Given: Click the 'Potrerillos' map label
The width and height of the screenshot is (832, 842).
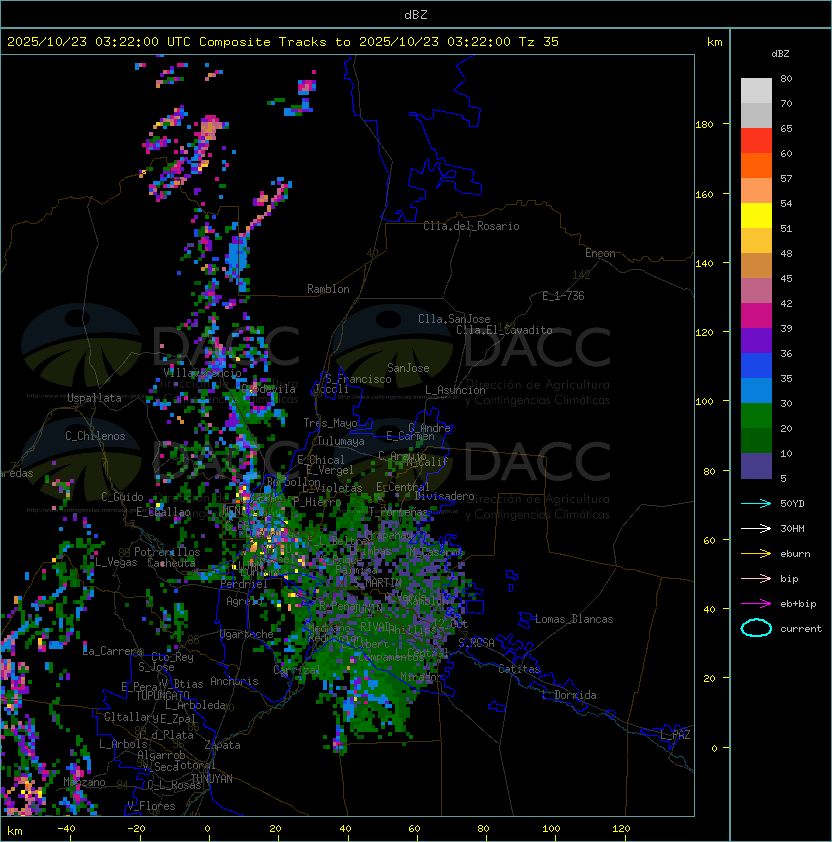Looking at the screenshot, I should click(x=167, y=552).
